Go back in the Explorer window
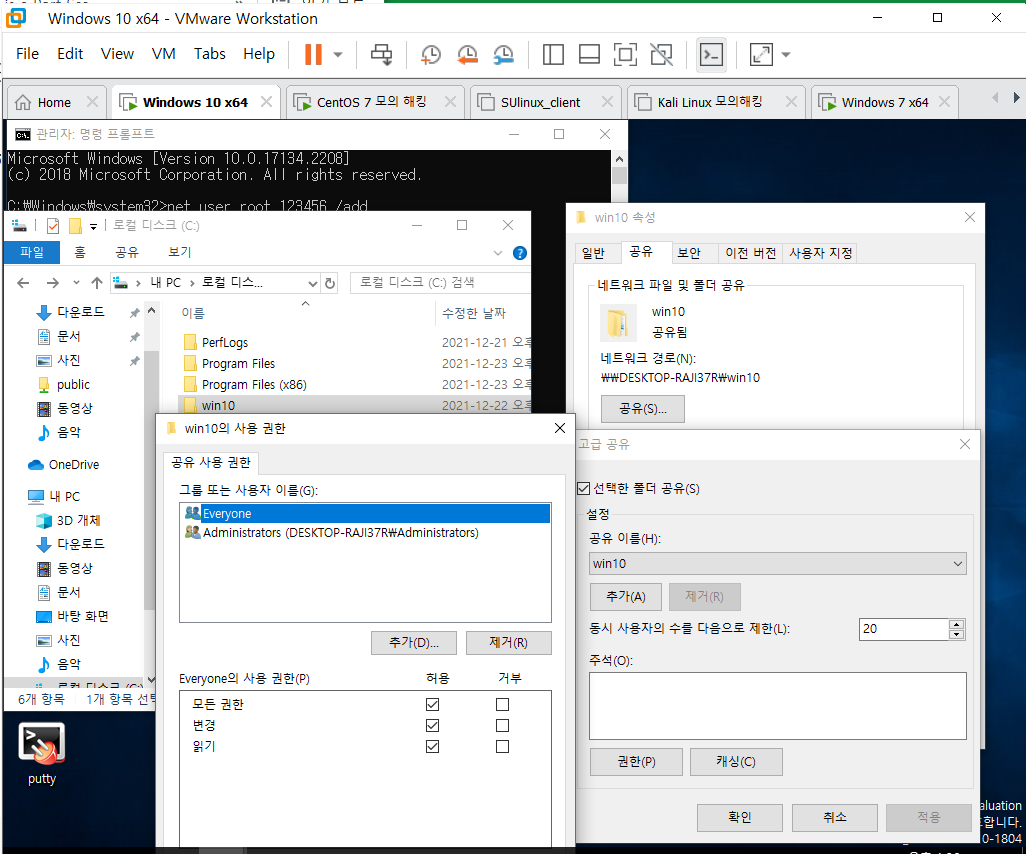This screenshot has width=1026, height=854. click(x=23, y=283)
